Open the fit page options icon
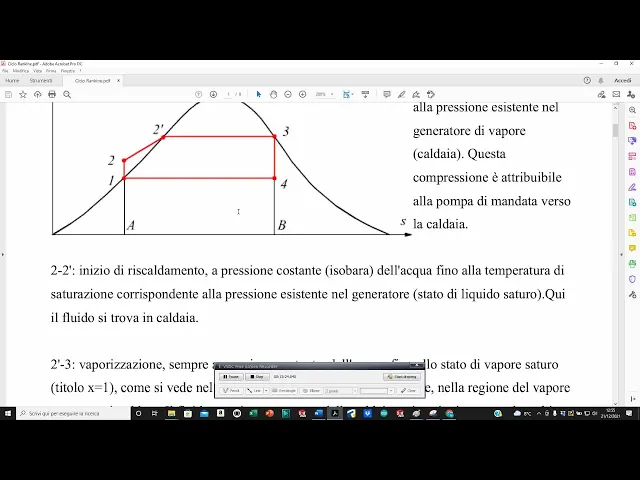 pyautogui.click(x=348, y=95)
